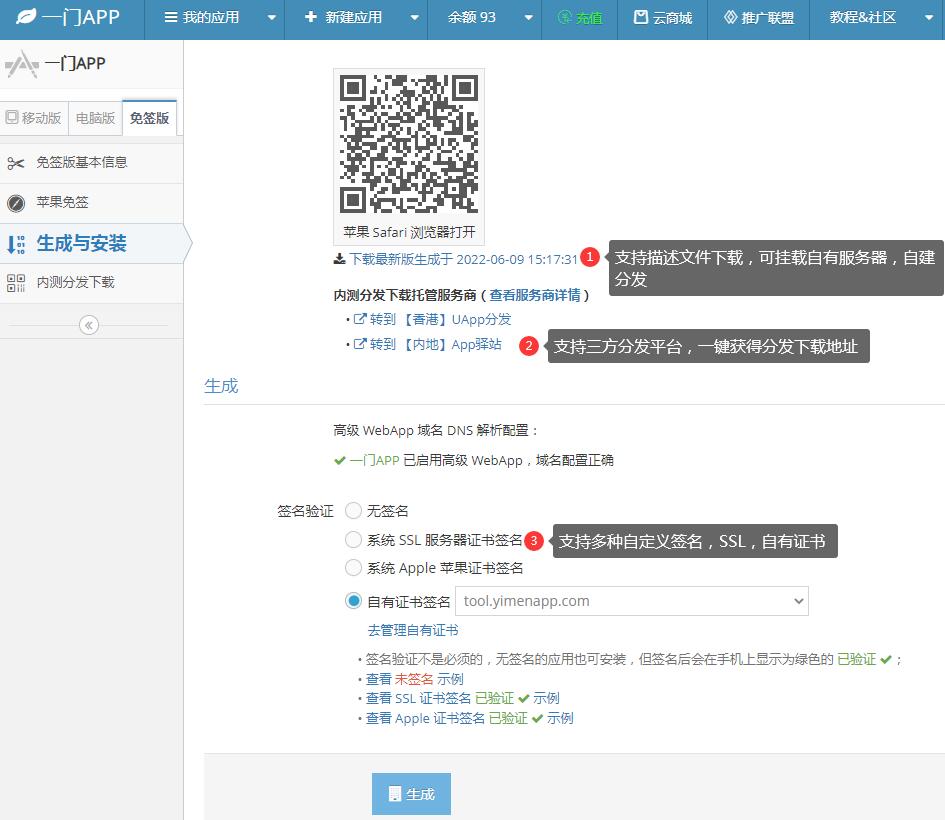Image resolution: width=945 pixels, height=820 pixels.
Task: Go to 转到【内地】App驿站 link
Action: point(435,344)
